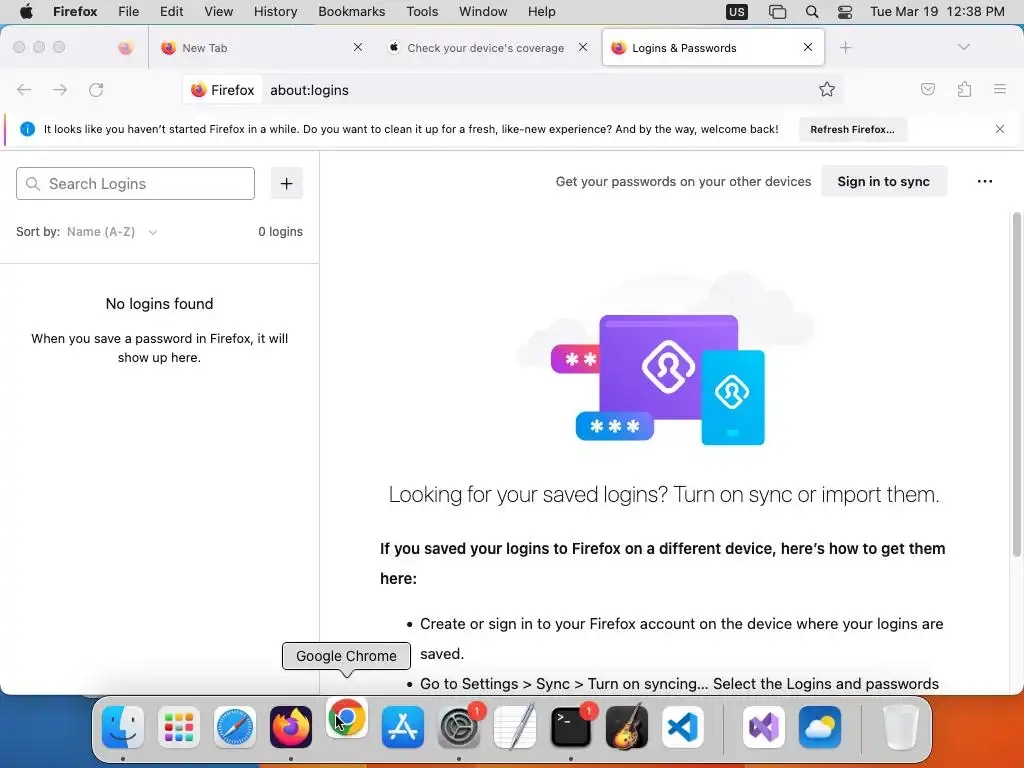The height and width of the screenshot is (768, 1024).
Task: Open the Extensions puzzle icon
Action: coord(964,89)
